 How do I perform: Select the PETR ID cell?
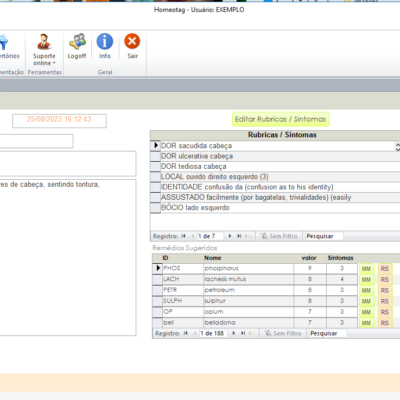183,290
